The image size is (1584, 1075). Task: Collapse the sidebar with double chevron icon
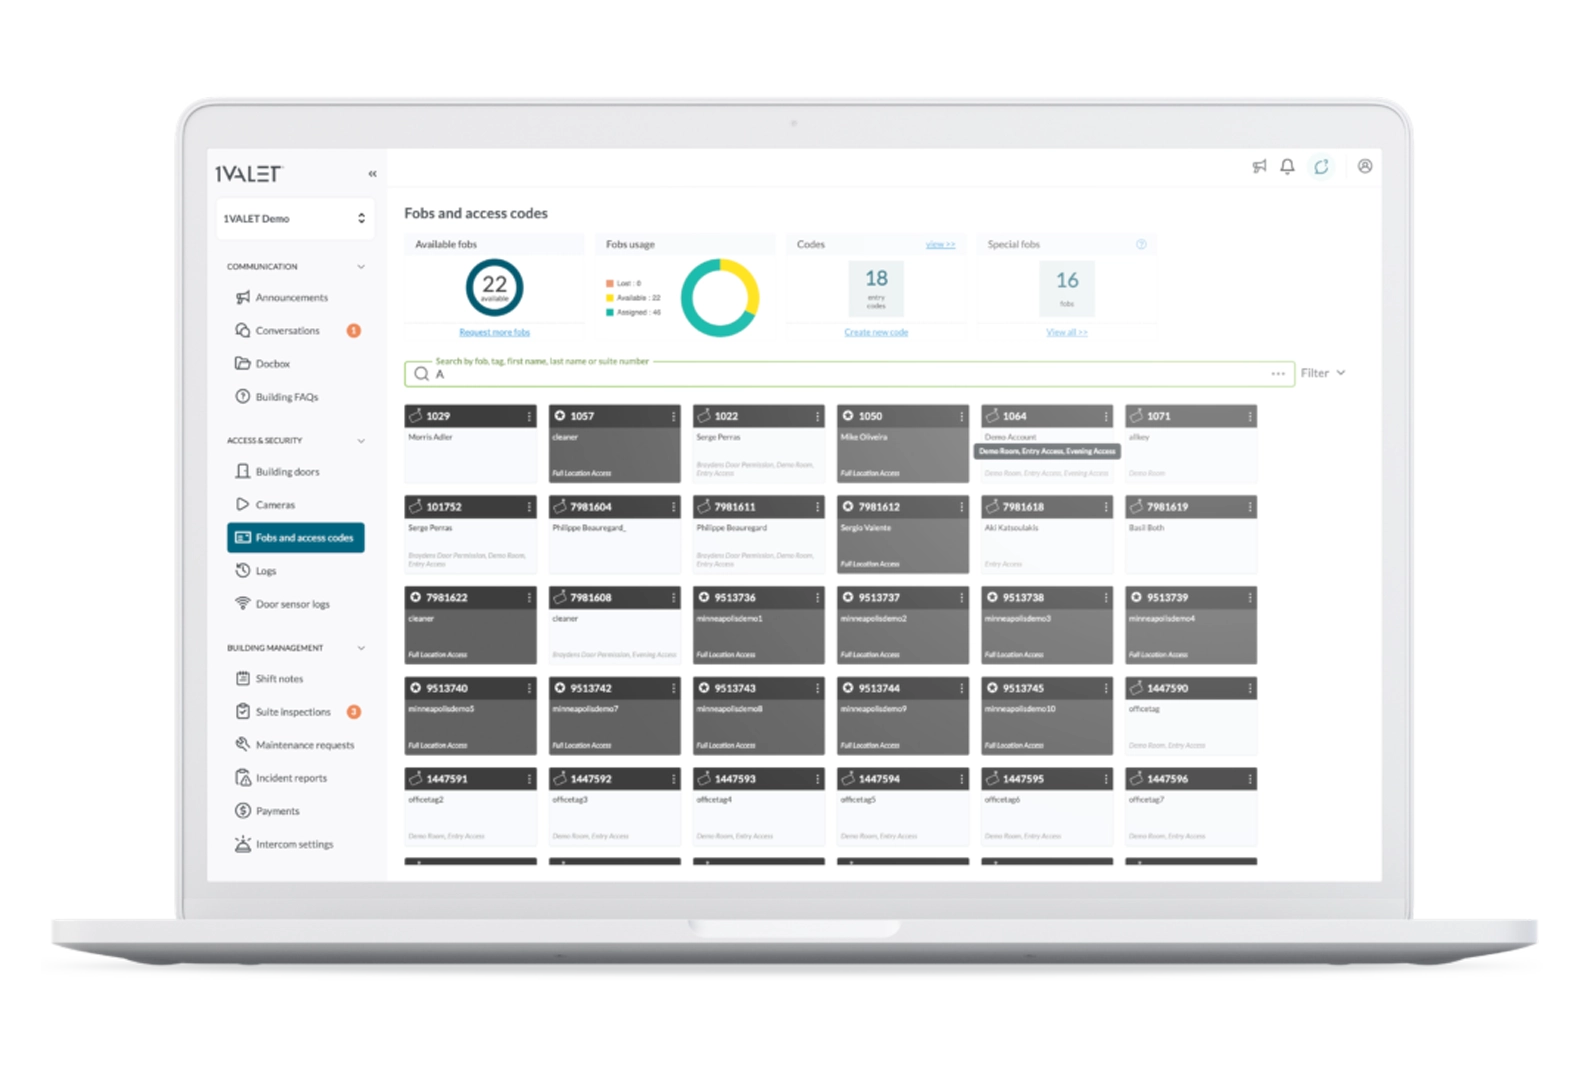(x=372, y=174)
